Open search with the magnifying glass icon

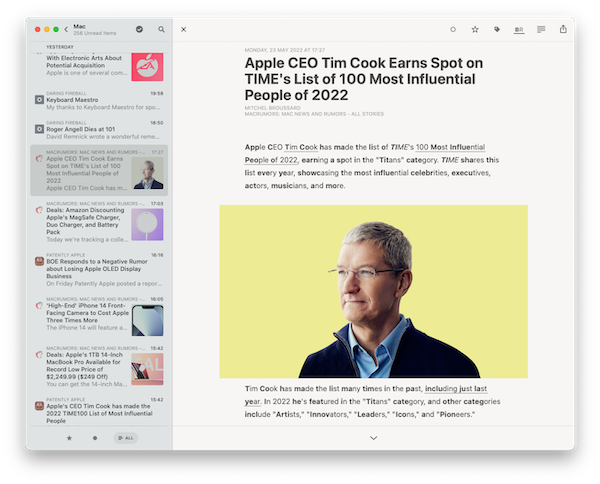(161, 29)
